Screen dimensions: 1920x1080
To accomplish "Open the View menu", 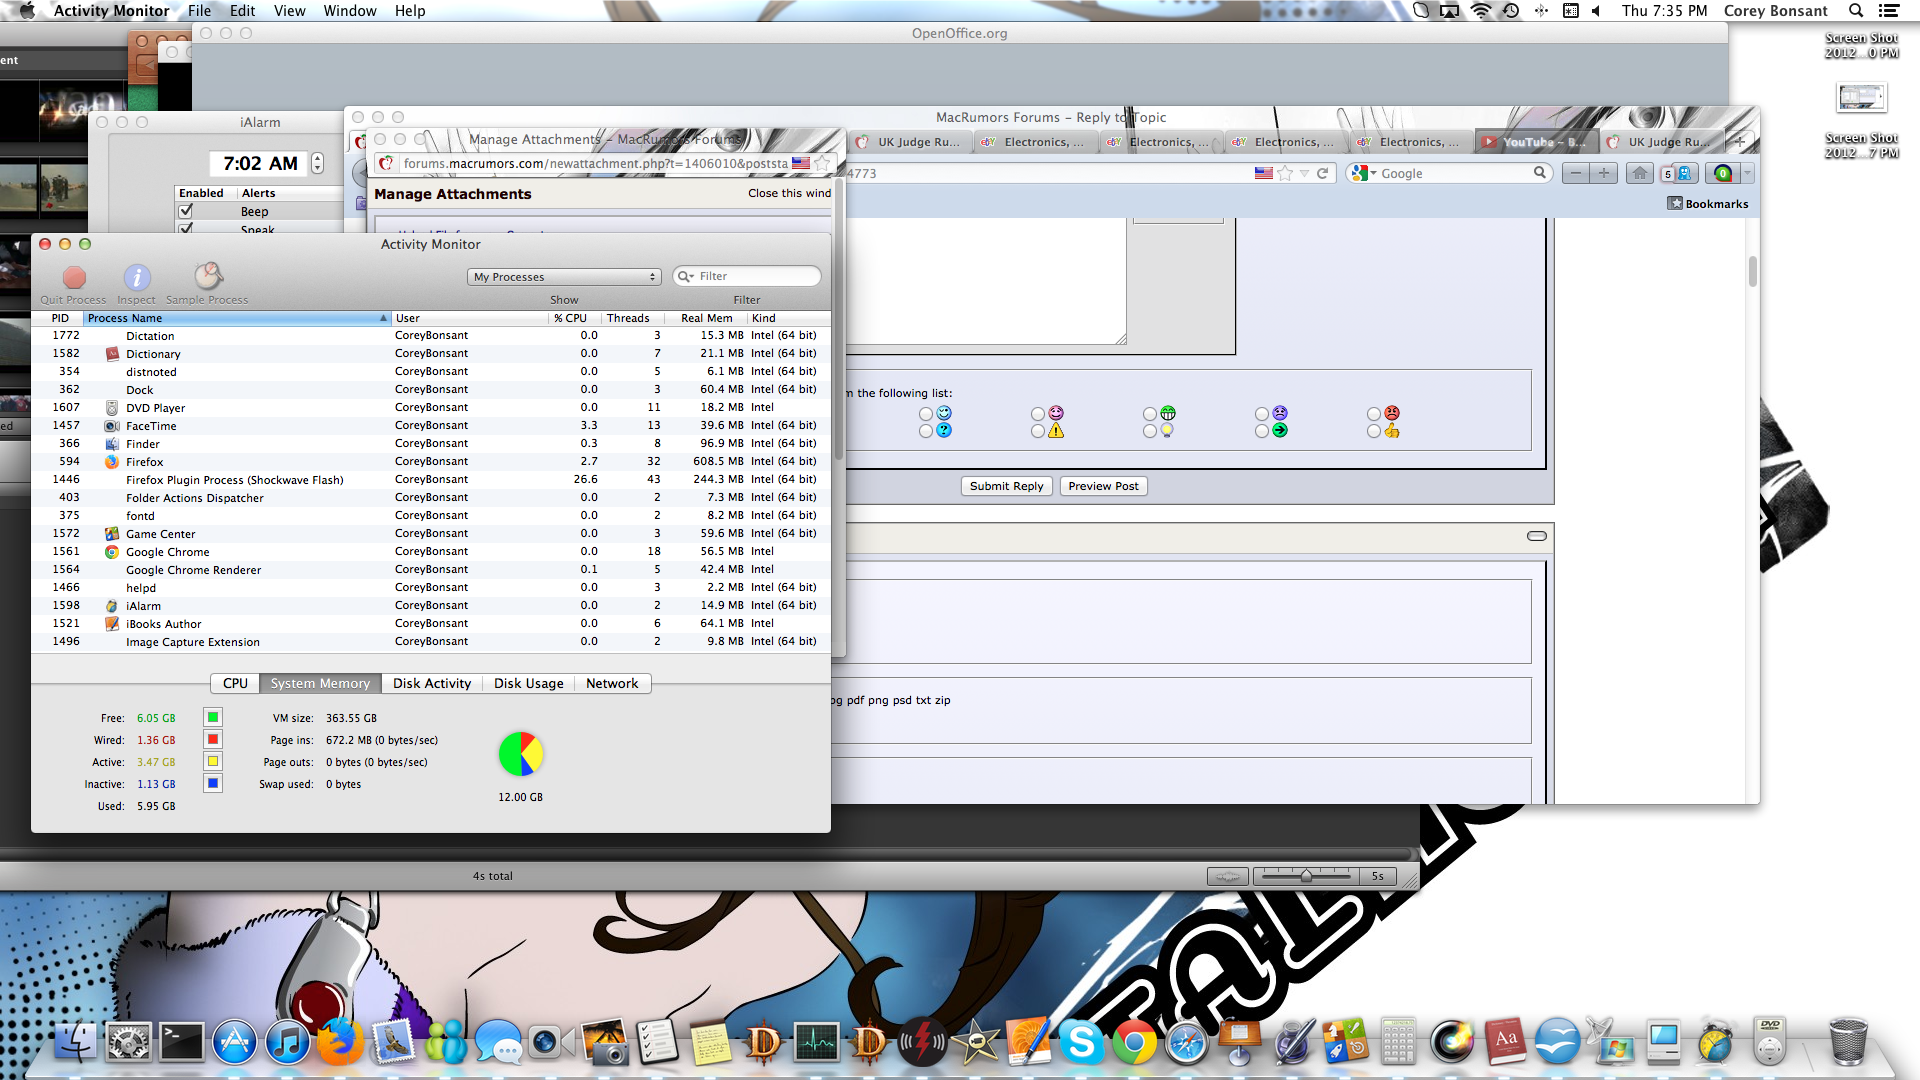I will pos(289,11).
